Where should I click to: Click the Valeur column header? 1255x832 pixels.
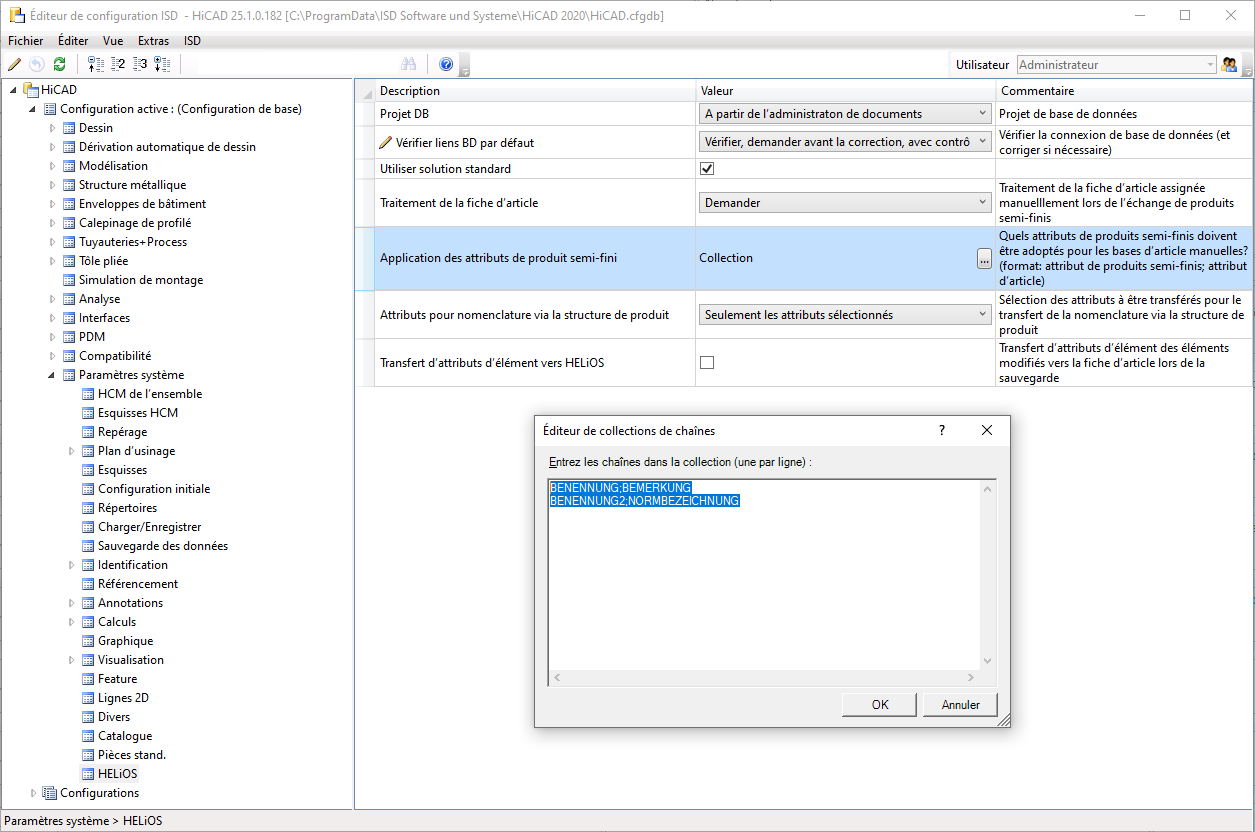845,91
